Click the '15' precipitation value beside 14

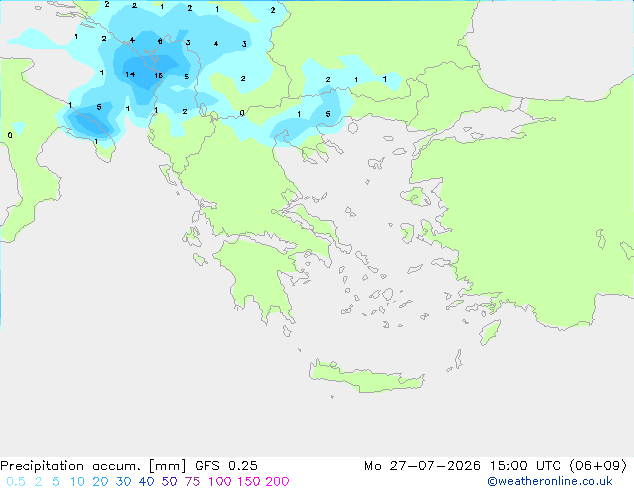(158, 76)
